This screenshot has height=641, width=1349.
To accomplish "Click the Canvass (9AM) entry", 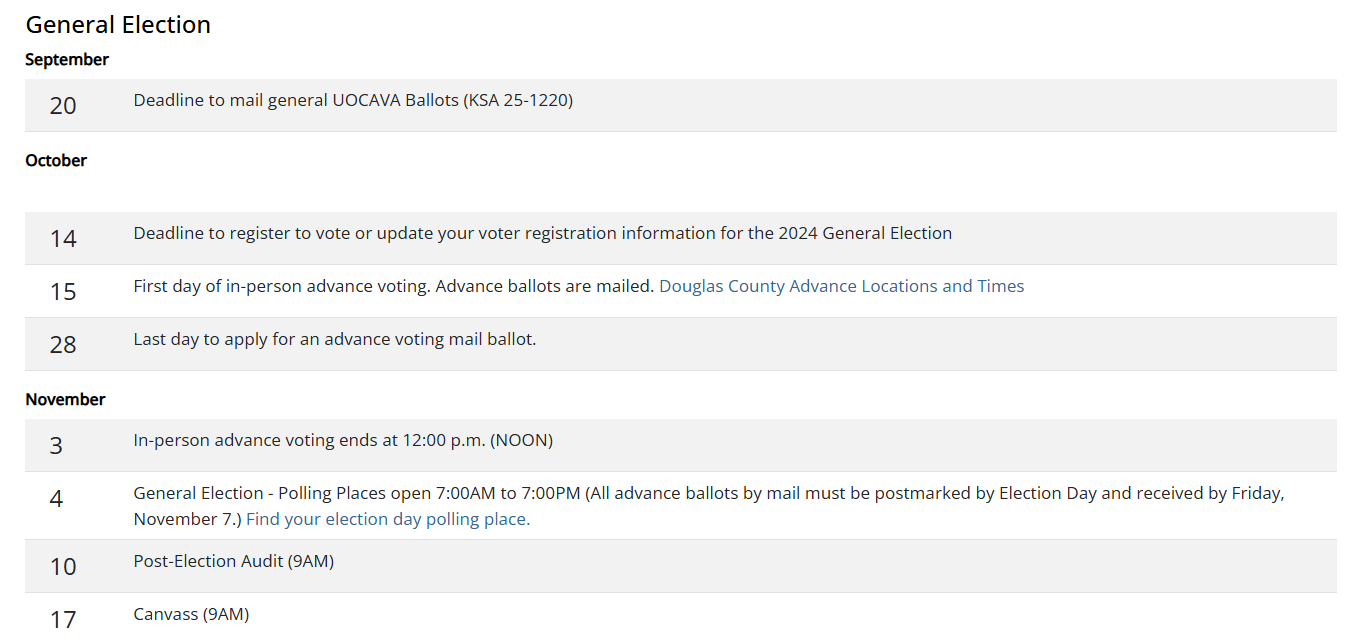I will 191,614.
